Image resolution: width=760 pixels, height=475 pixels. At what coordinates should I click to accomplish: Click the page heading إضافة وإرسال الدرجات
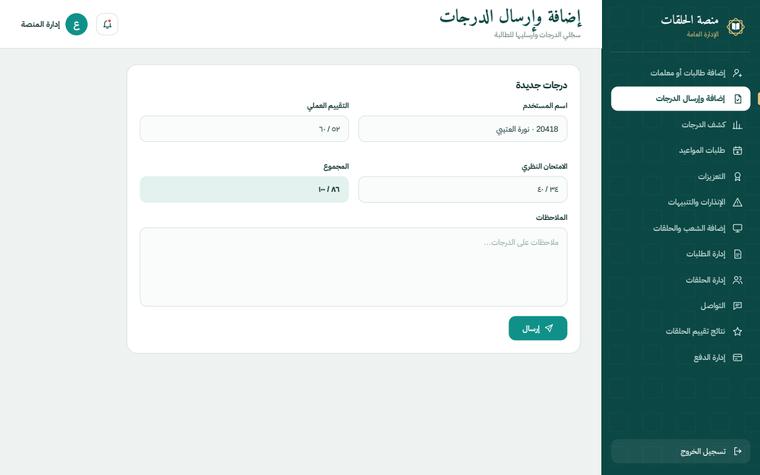click(x=510, y=17)
